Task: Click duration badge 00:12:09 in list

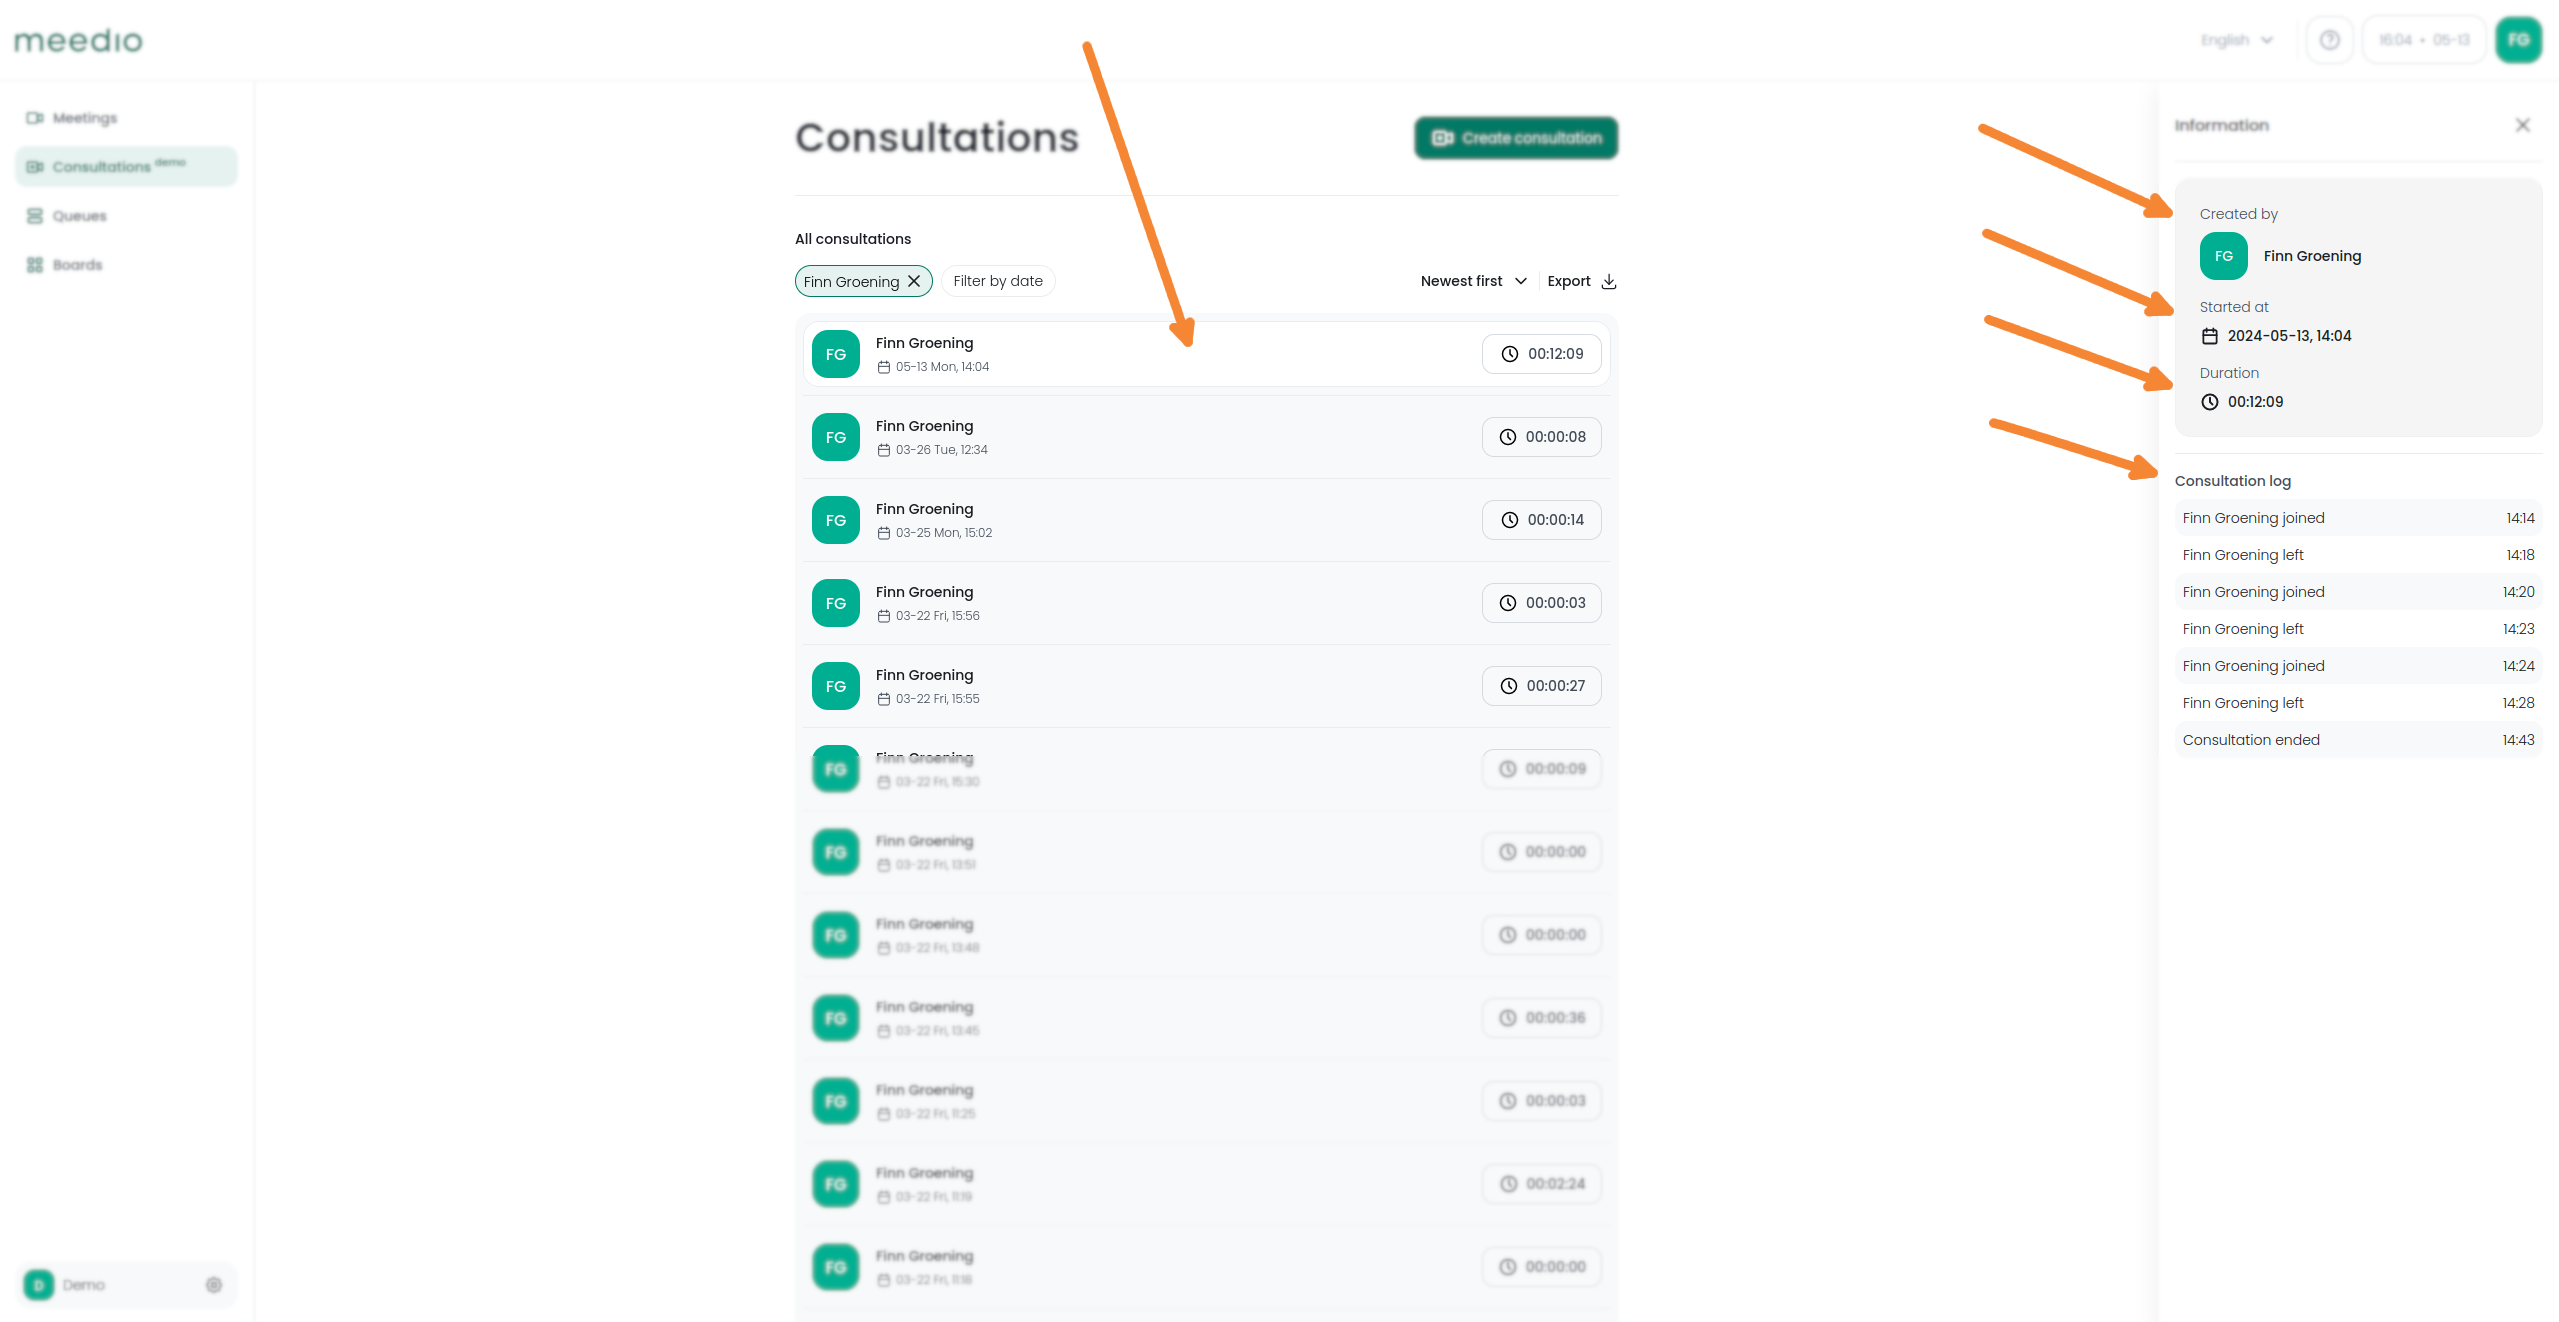Action: coord(1541,354)
